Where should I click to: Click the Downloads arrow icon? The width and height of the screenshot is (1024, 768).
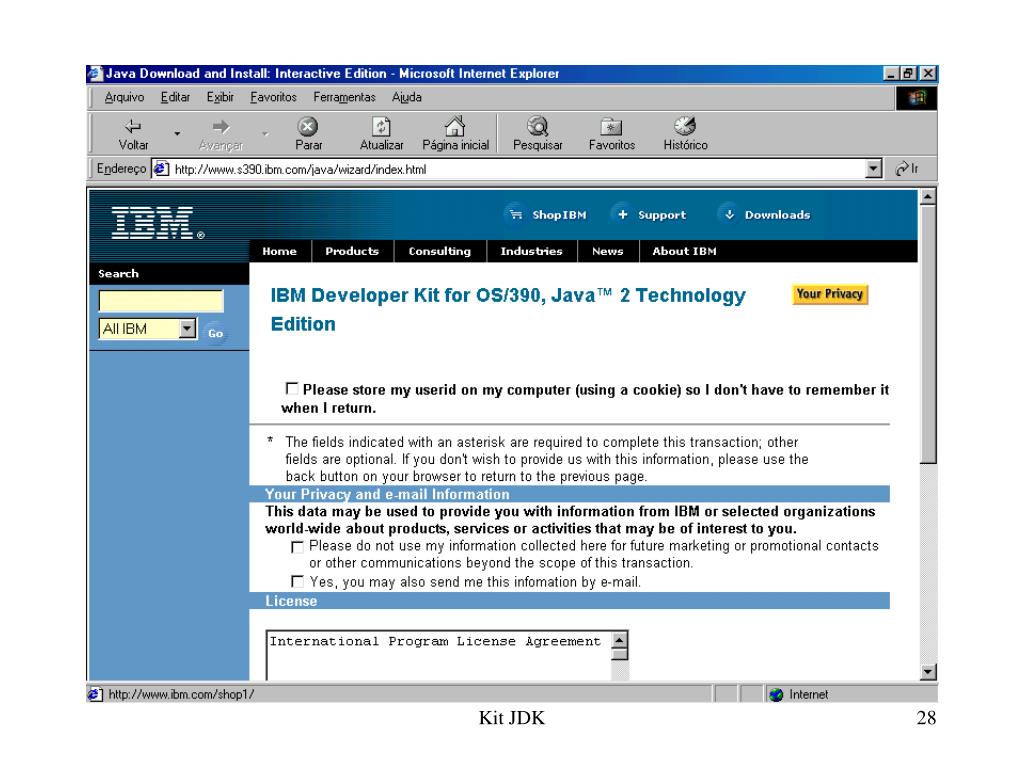729,214
